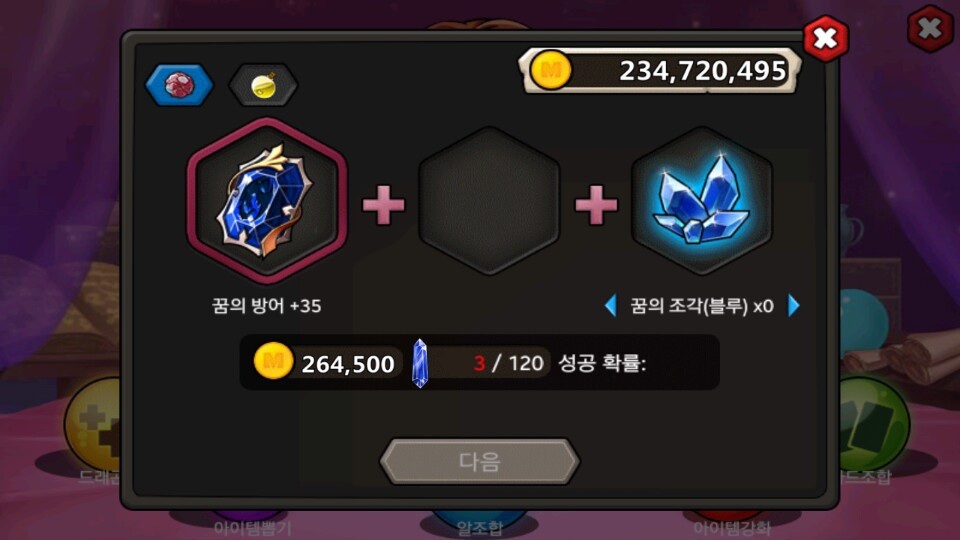Tap the 264,500 gold cost coin icon

(x=272, y=361)
